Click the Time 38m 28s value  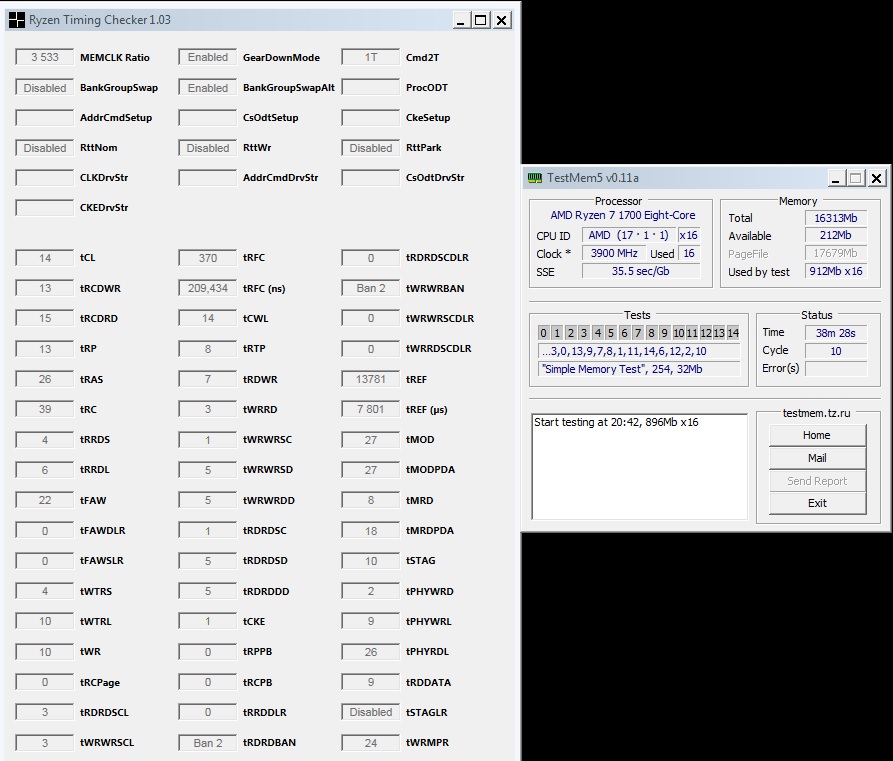pyautogui.click(x=835, y=333)
